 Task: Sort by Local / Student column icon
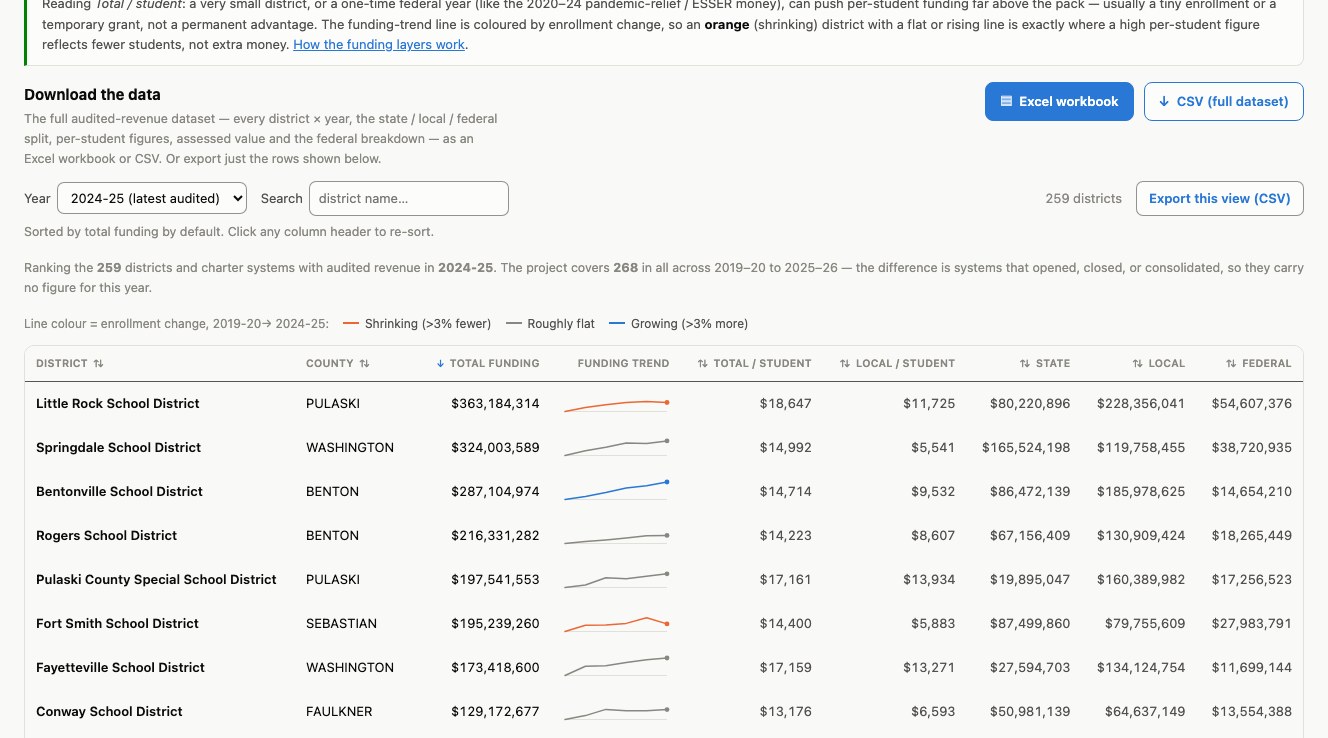click(845, 363)
